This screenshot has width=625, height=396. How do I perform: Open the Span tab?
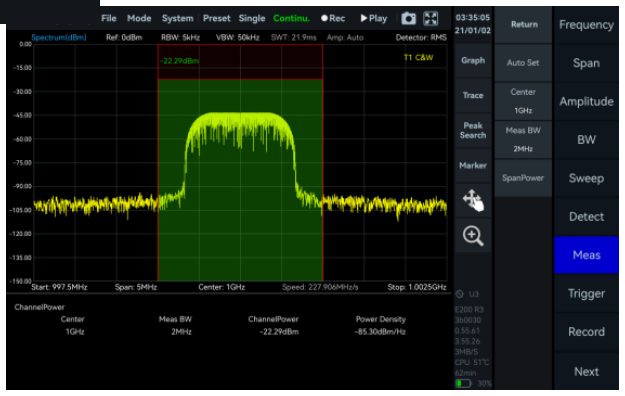[x=586, y=63]
